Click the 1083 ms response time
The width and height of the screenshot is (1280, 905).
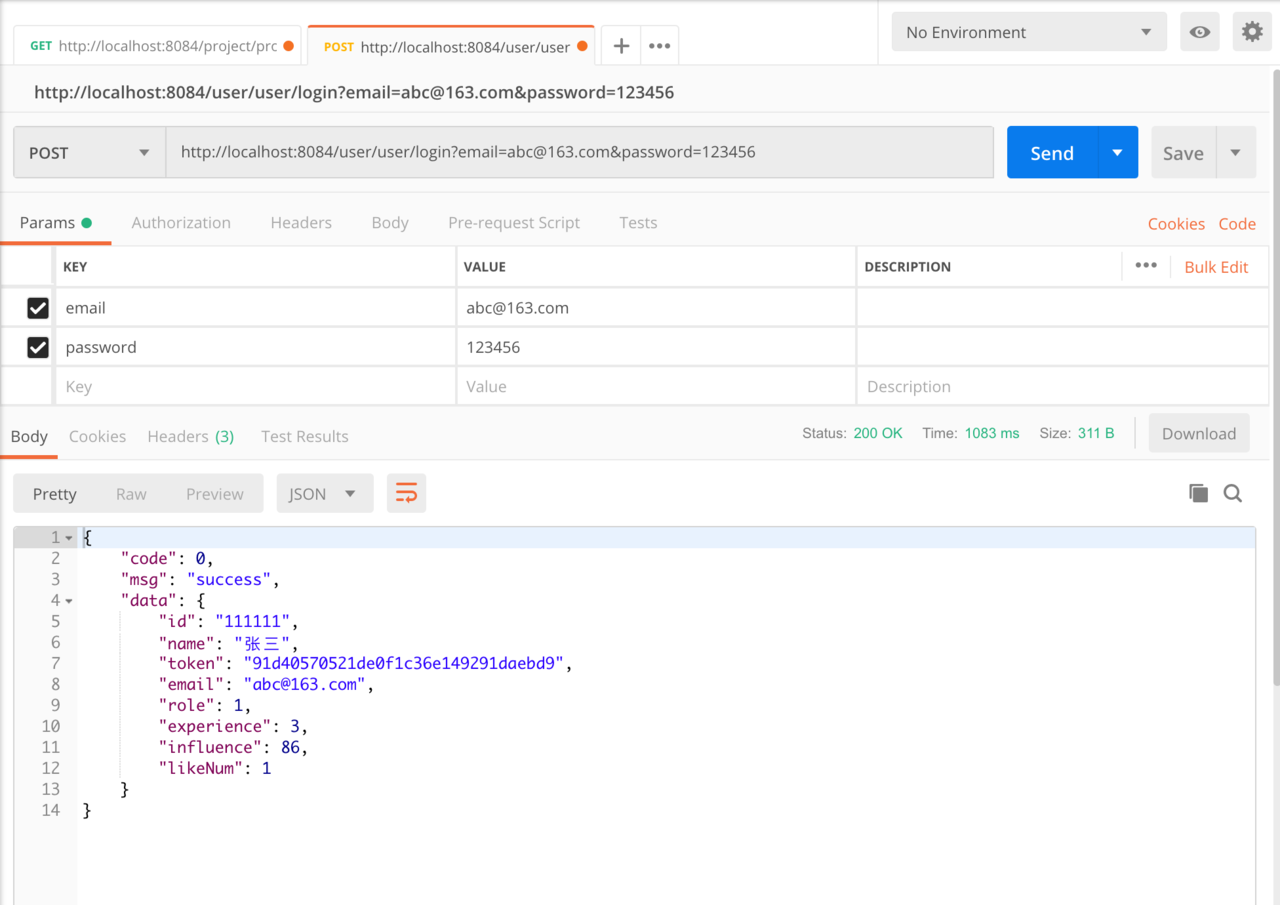point(992,433)
